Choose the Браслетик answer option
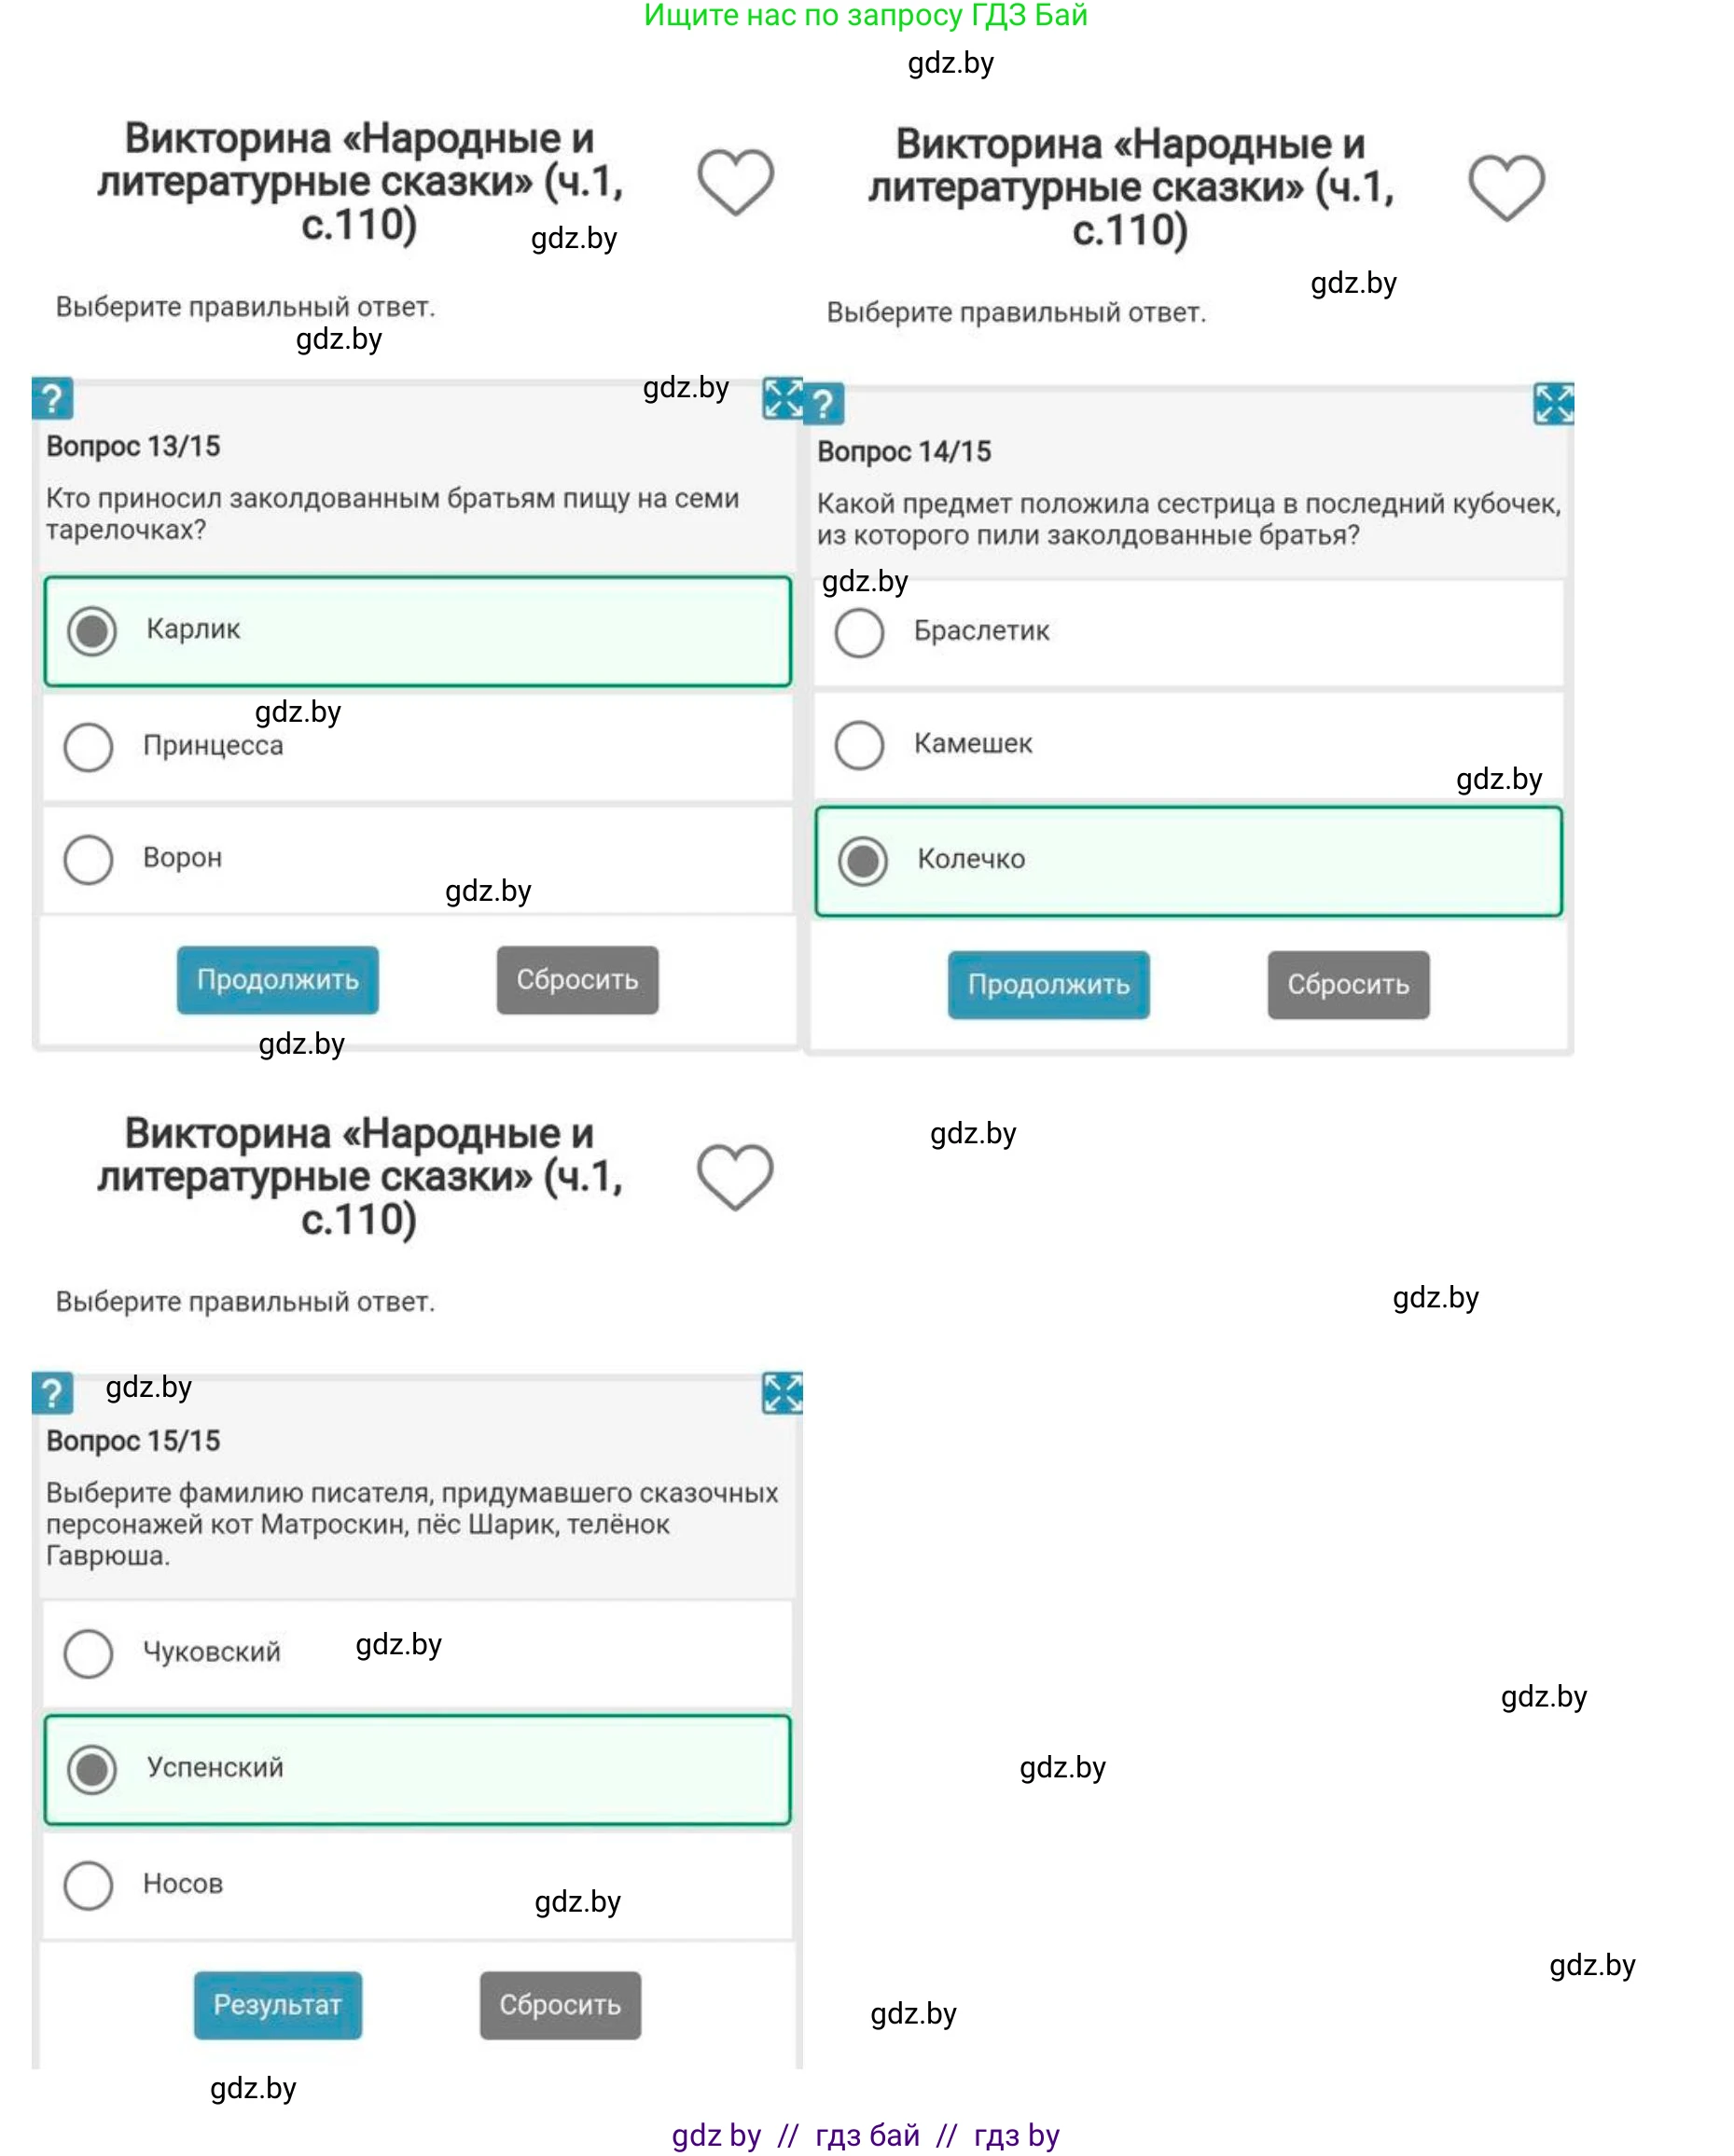 [x=860, y=632]
